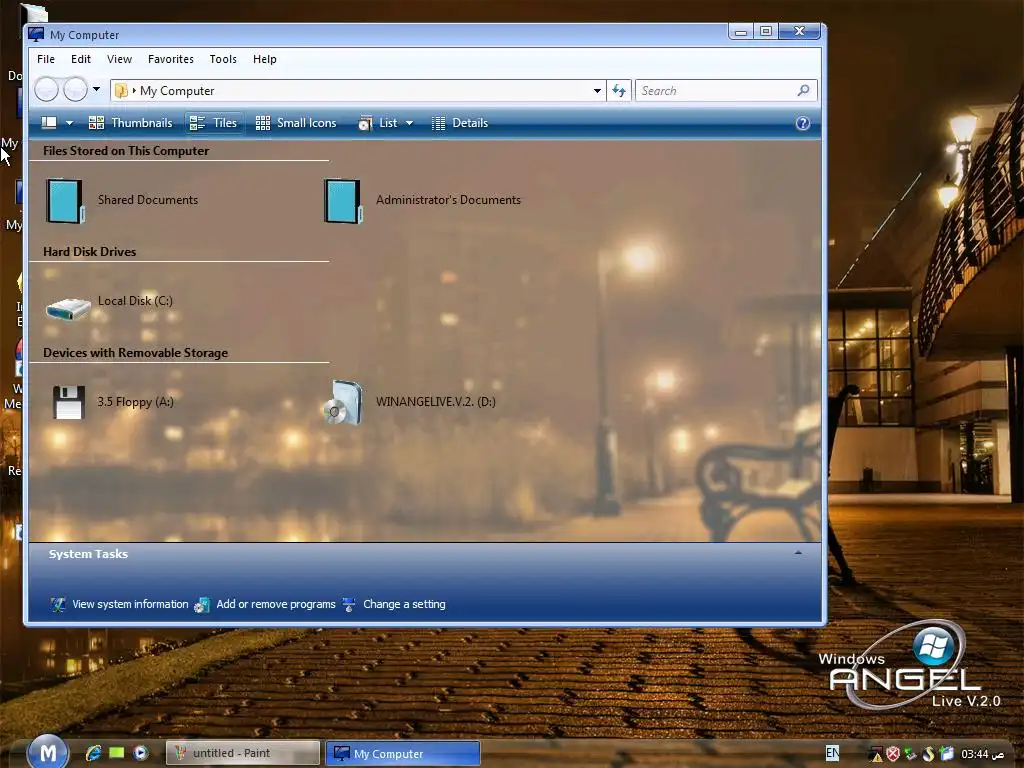
Task: Open the Edit menu
Action: point(81,59)
